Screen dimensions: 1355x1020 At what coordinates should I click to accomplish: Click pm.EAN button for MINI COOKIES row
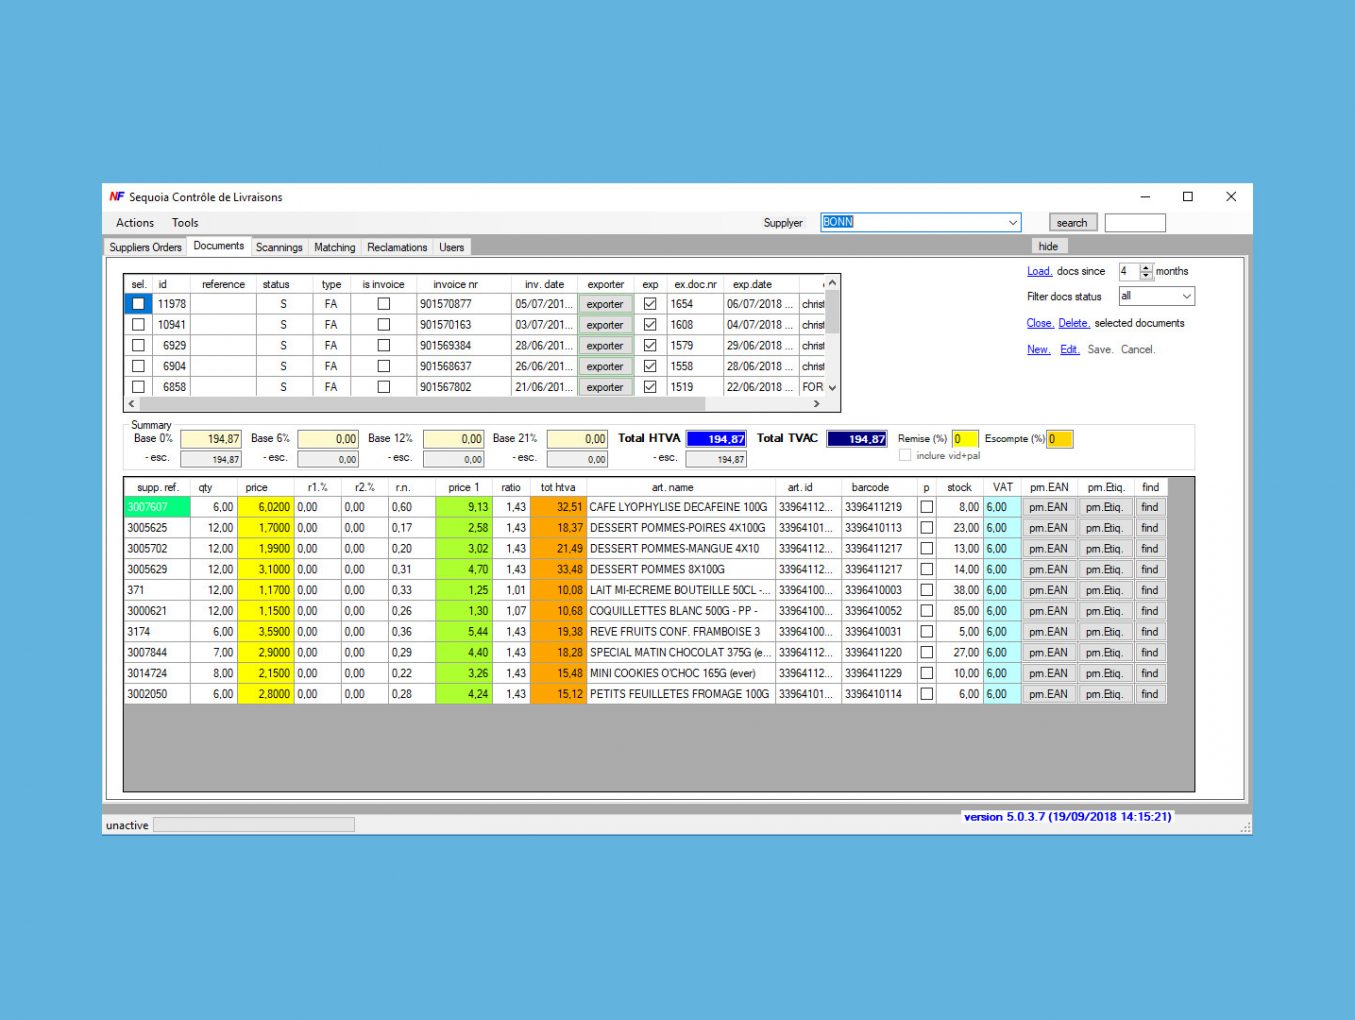1049,673
